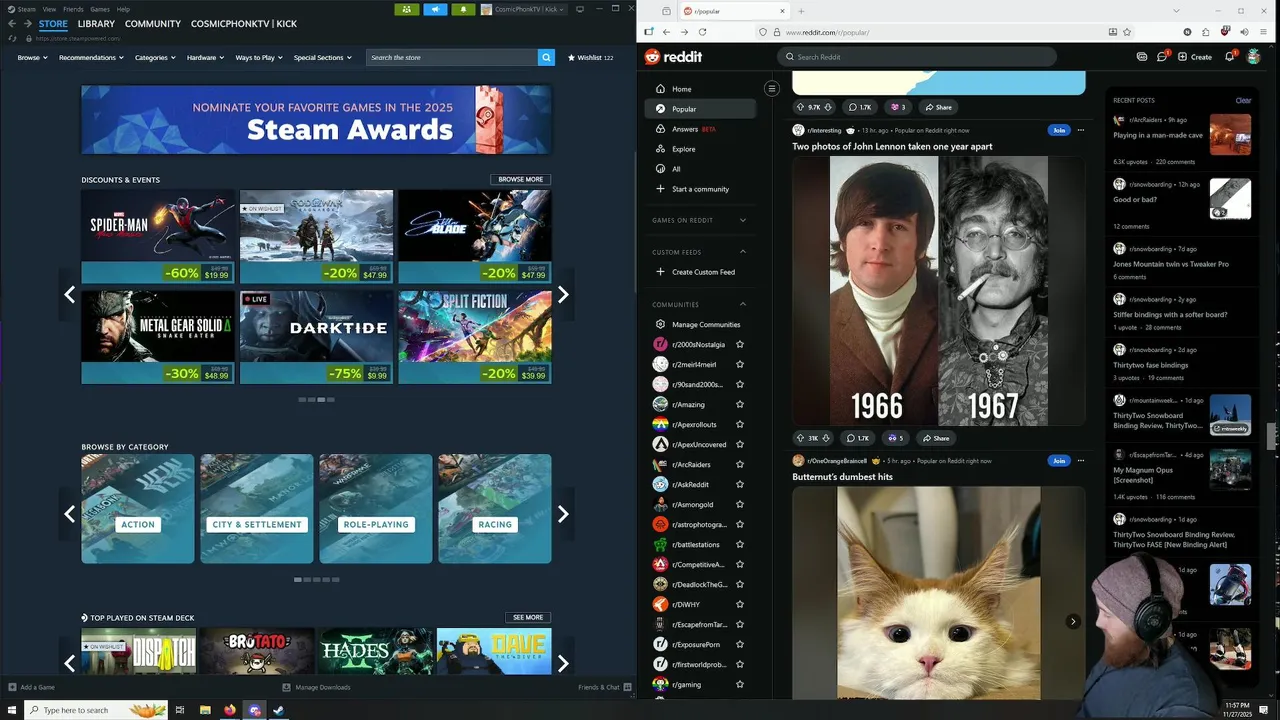Click SEE MORE for Top Played on Steam Deck

(x=527, y=617)
